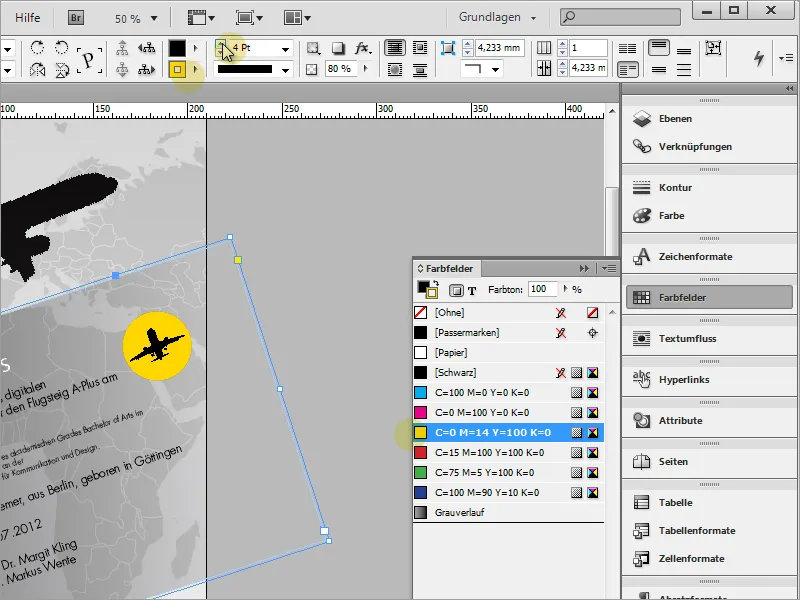The width and height of the screenshot is (800, 600).
Task: Toggle formatting affects text (T)
Action: [472, 291]
